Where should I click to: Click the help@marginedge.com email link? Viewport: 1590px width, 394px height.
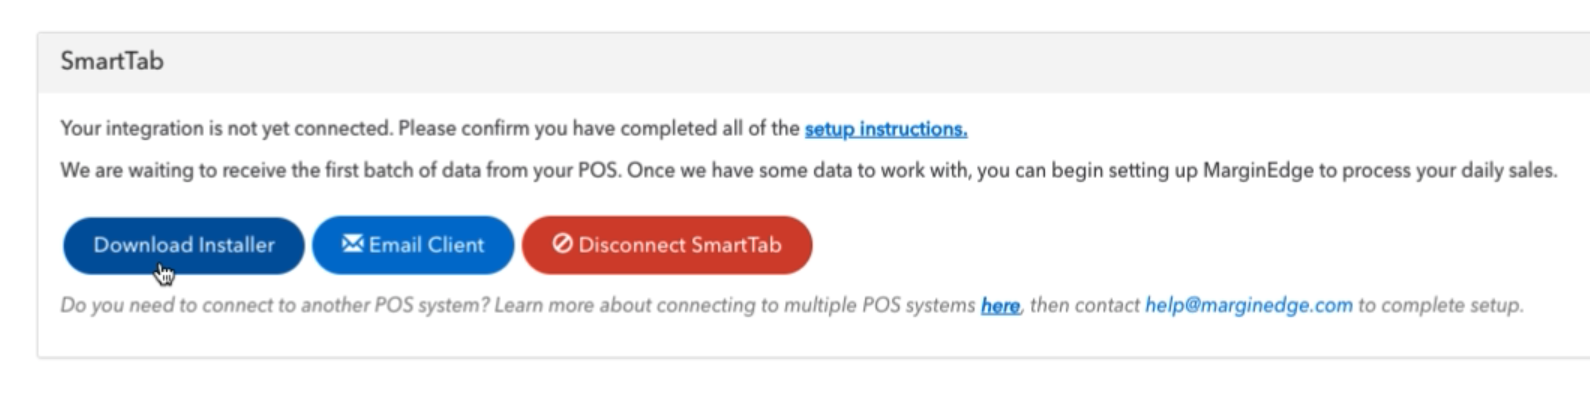coord(1249,305)
